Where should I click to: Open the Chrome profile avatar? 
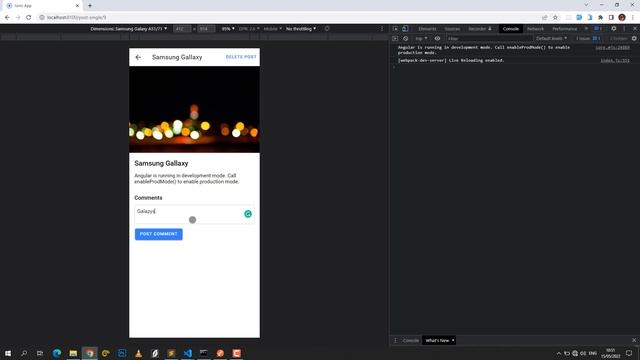click(x=622, y=18)
